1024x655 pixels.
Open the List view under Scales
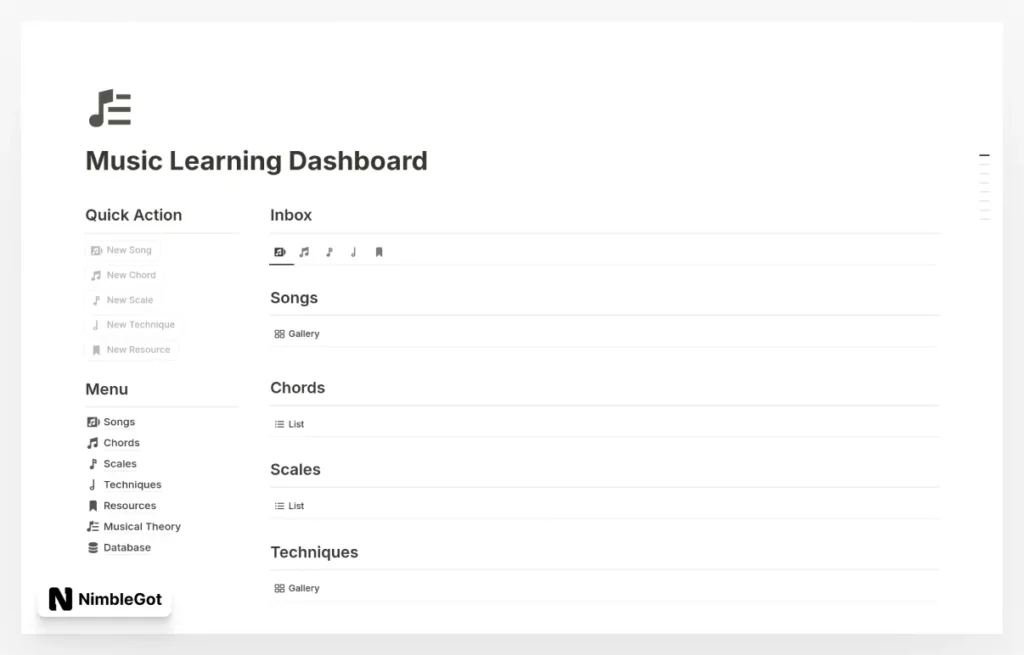pyautogui.click(x=289, y=505)
